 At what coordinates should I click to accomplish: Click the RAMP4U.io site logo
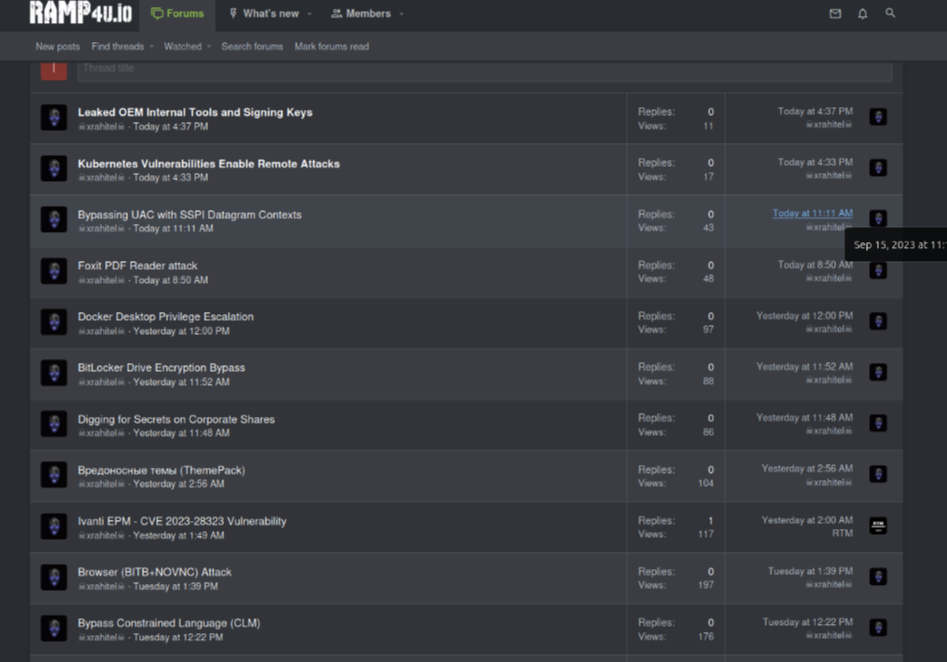[x=80, y=13]
